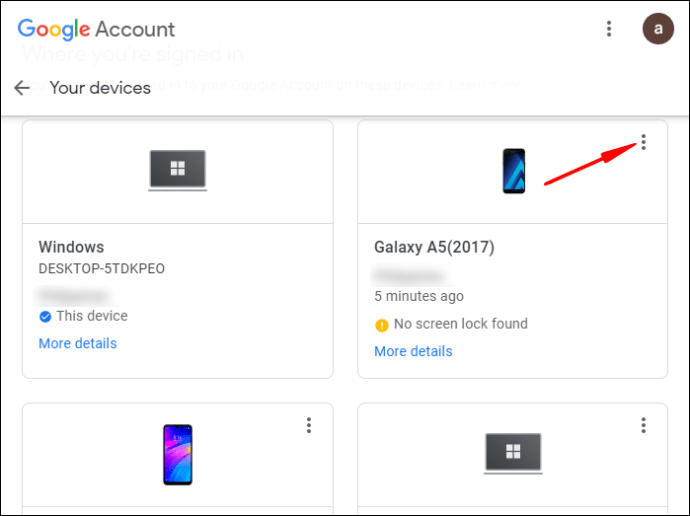Open the three-dot menu on the bottom-left phone card
690x516 pixels.
309,426
